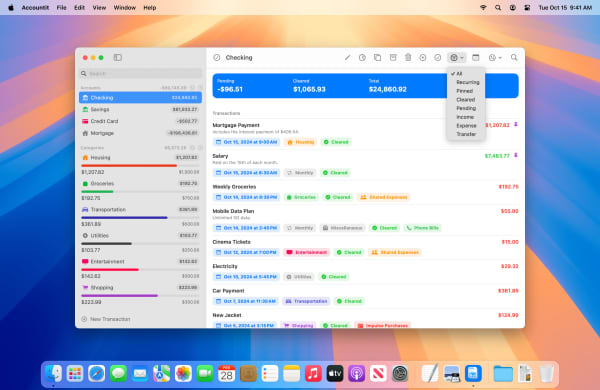Click the purple pin on Salary row
This screenshot has height=390, width=600.
pos(516,155)
